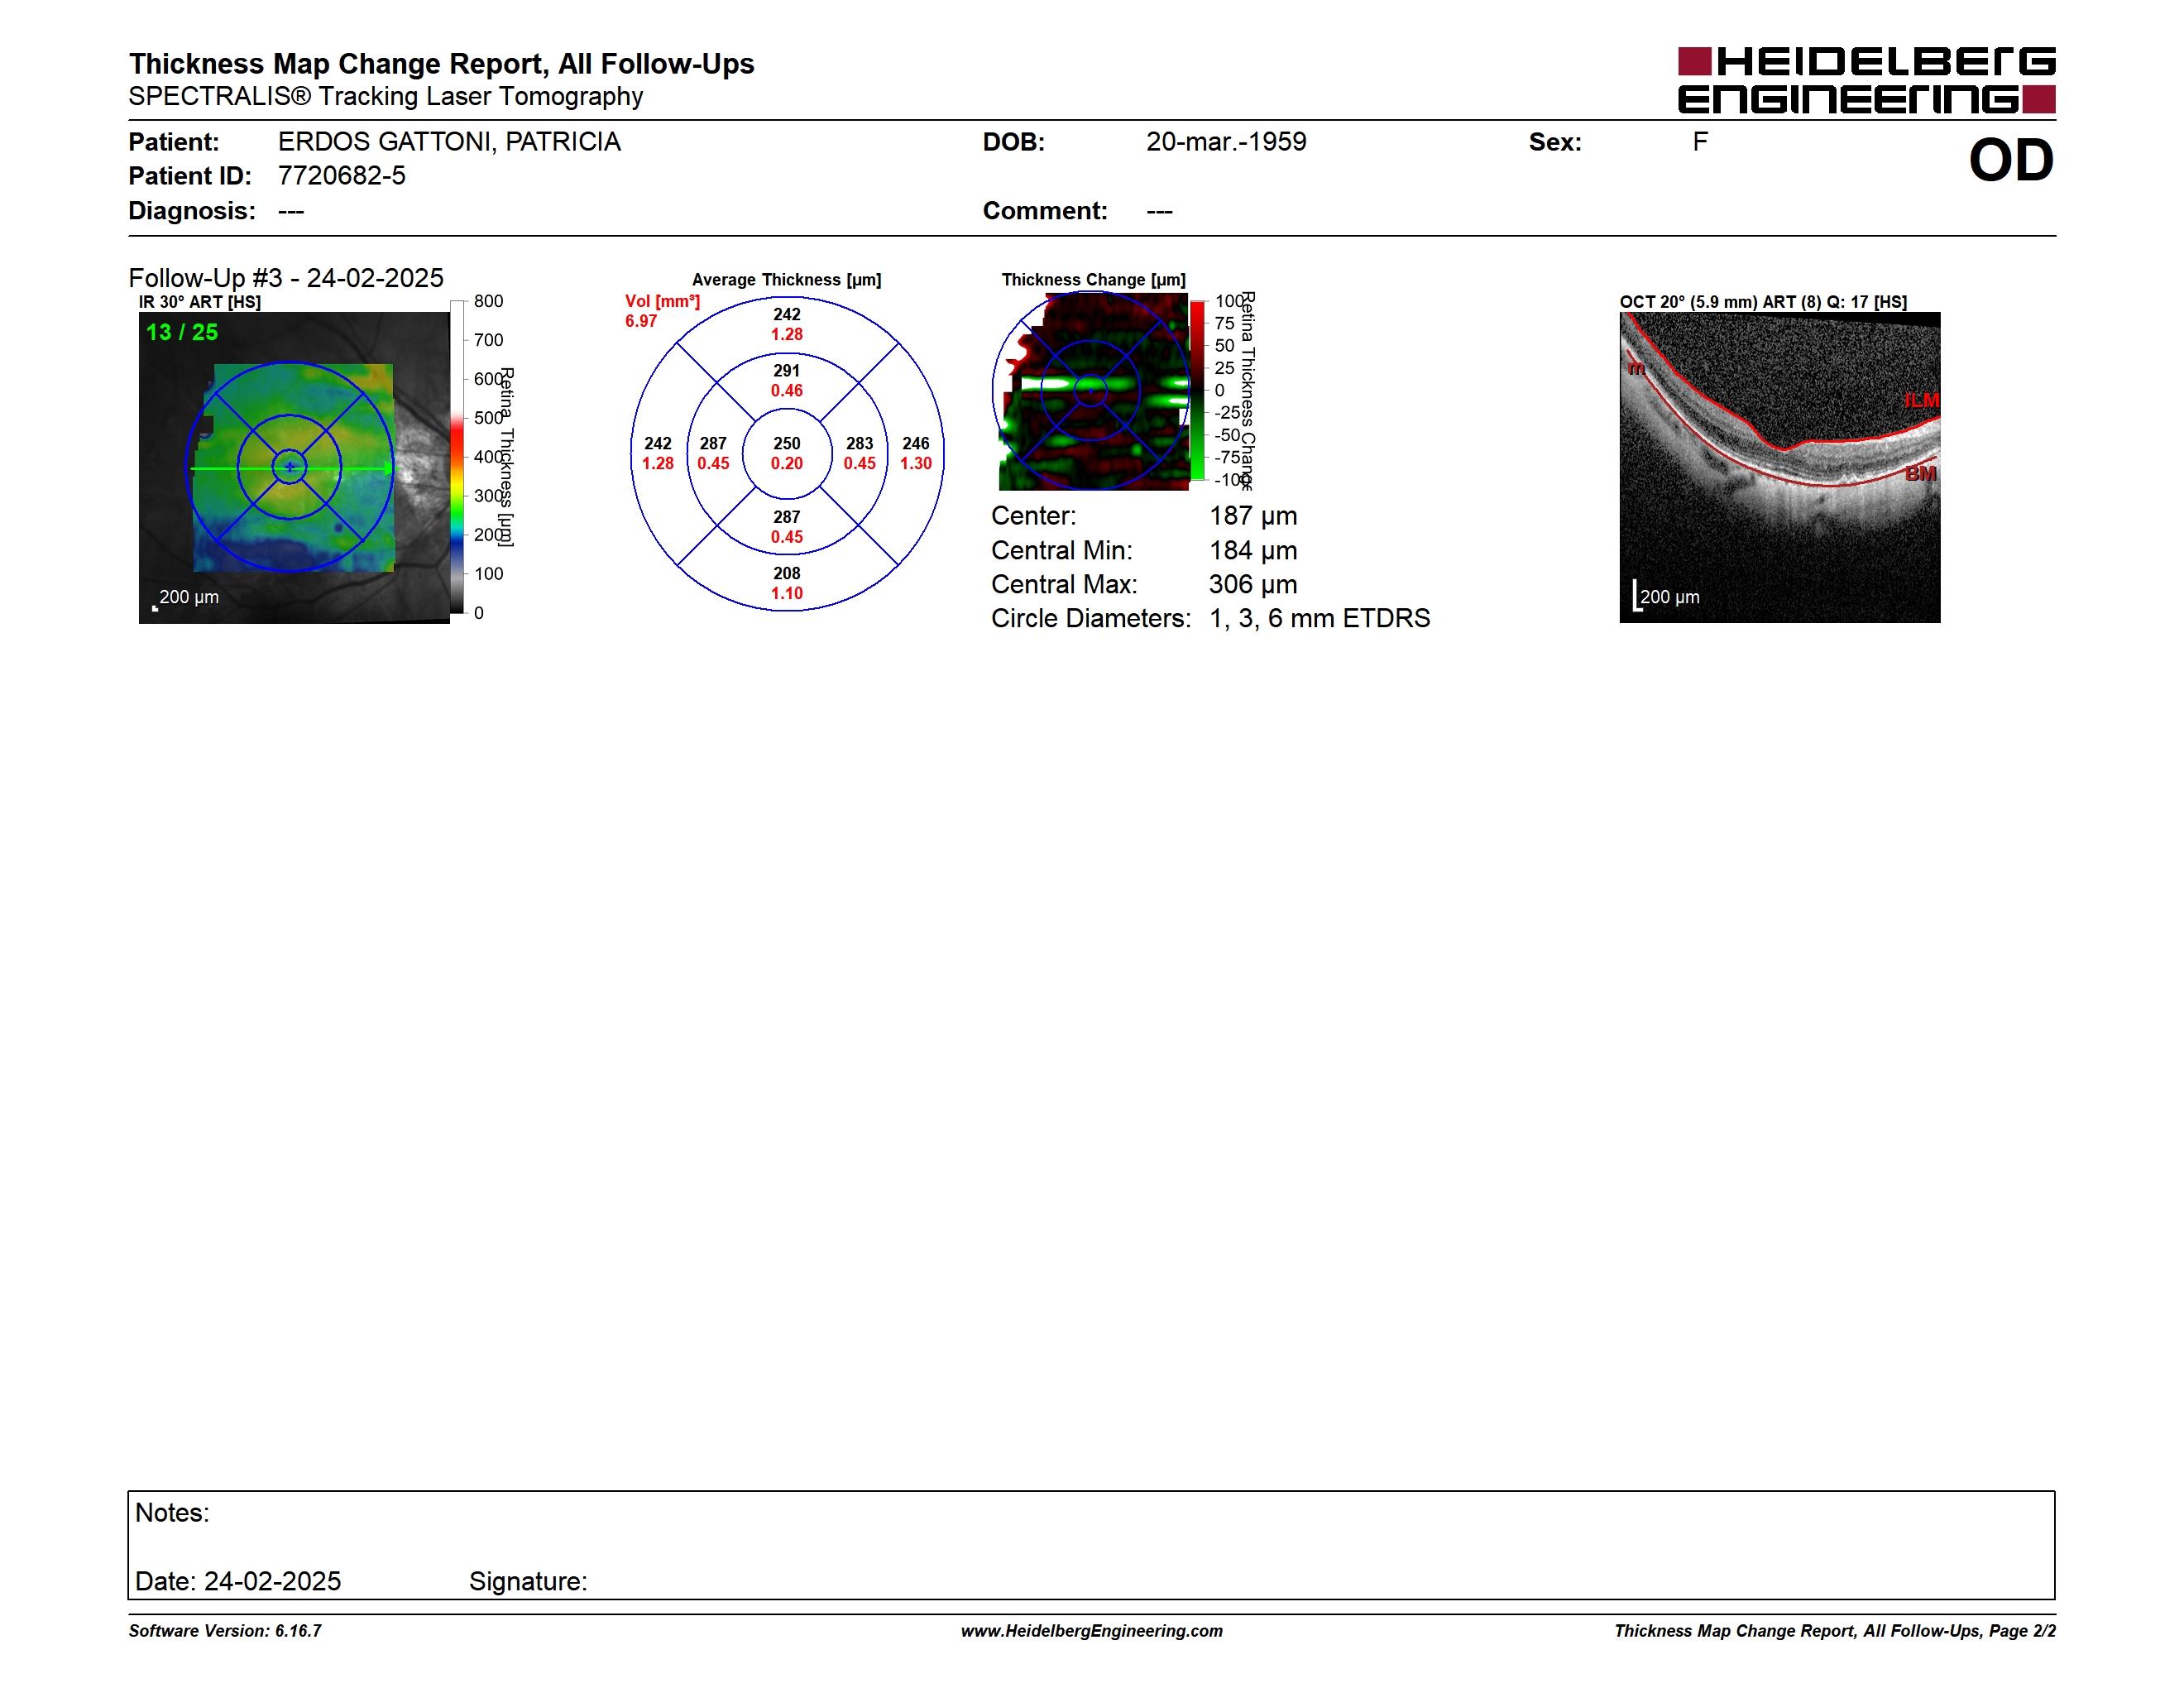Click Circle Diameters 1, 3, 6 mm ETDRS
This screenshot has height=1688, width=2184.
(1211, 618)
